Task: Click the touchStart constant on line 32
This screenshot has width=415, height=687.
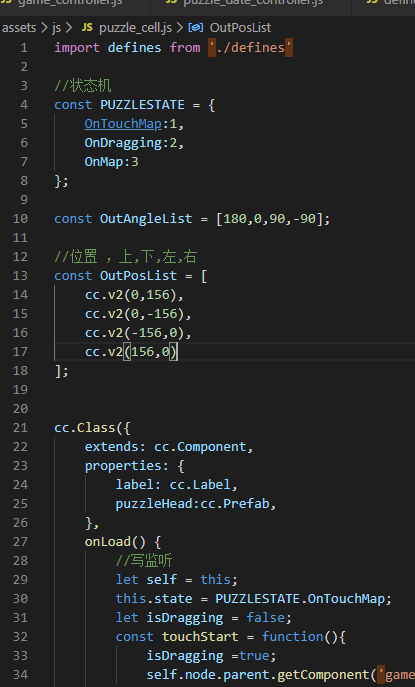Action: tap(200, 637)
